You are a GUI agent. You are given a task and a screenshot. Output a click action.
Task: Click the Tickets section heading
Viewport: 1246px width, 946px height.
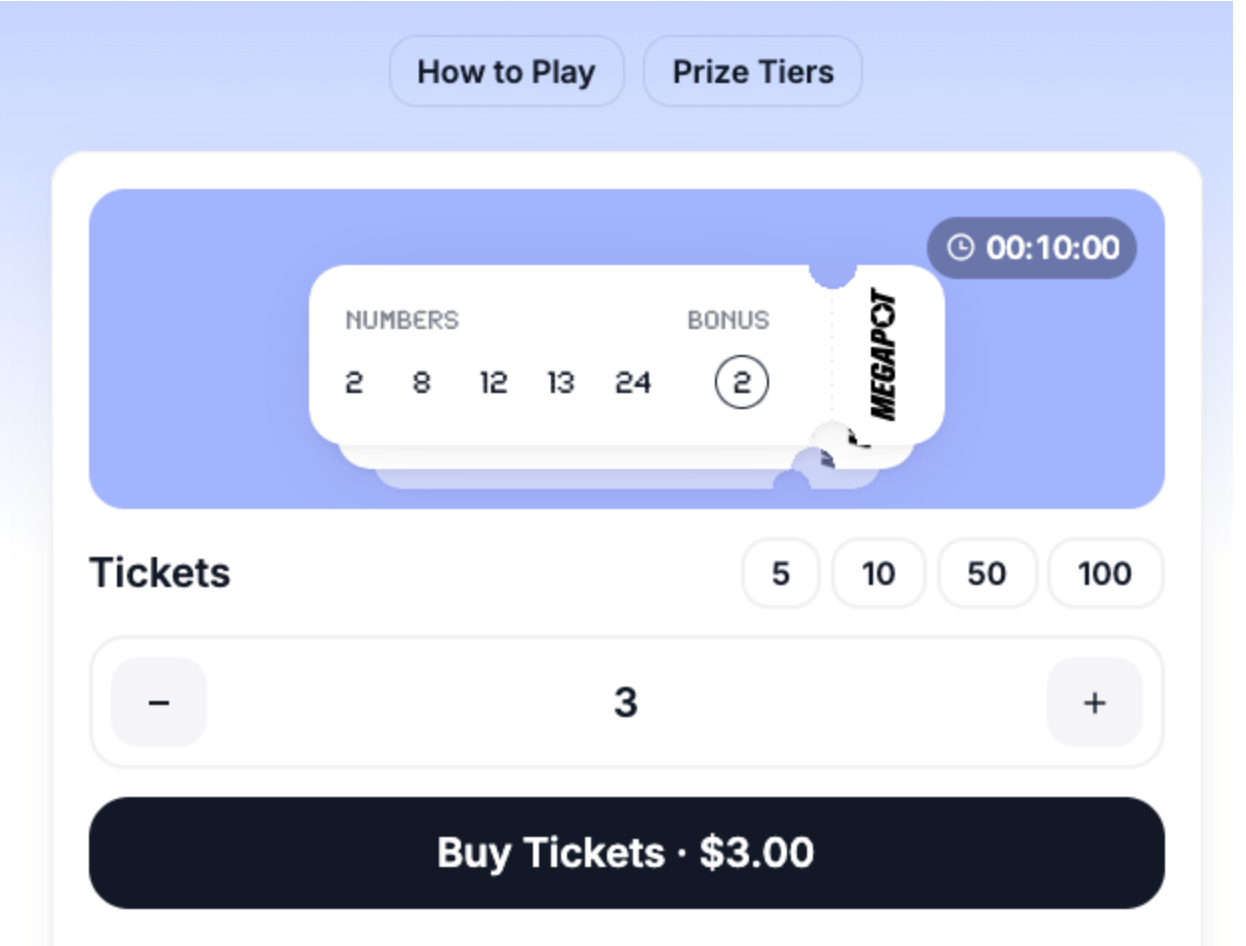(x=160, y=573)
